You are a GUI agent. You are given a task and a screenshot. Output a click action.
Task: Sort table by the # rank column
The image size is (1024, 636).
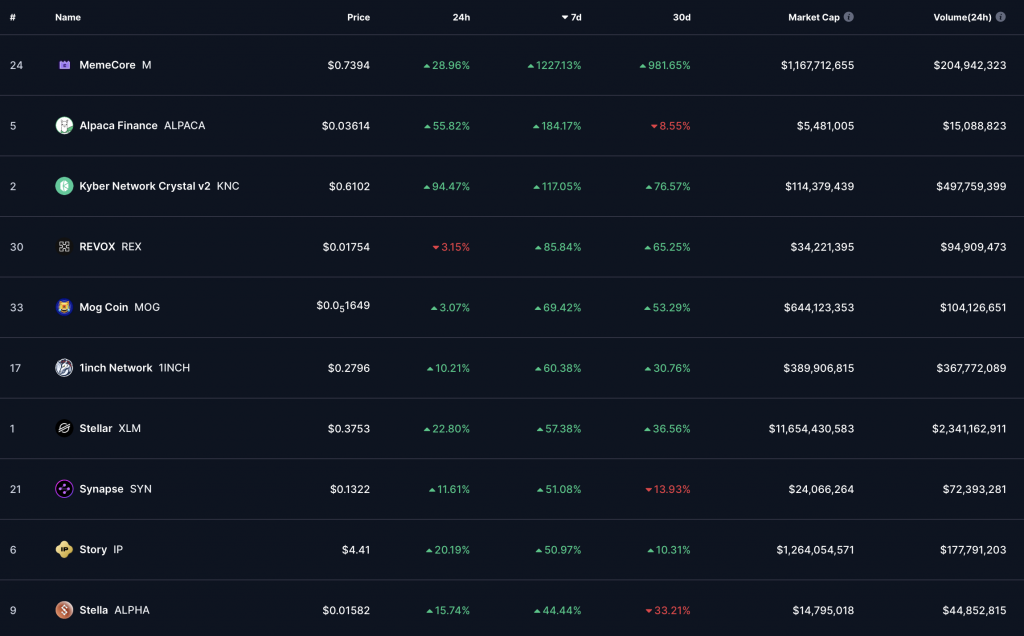[x=12, y=17]
